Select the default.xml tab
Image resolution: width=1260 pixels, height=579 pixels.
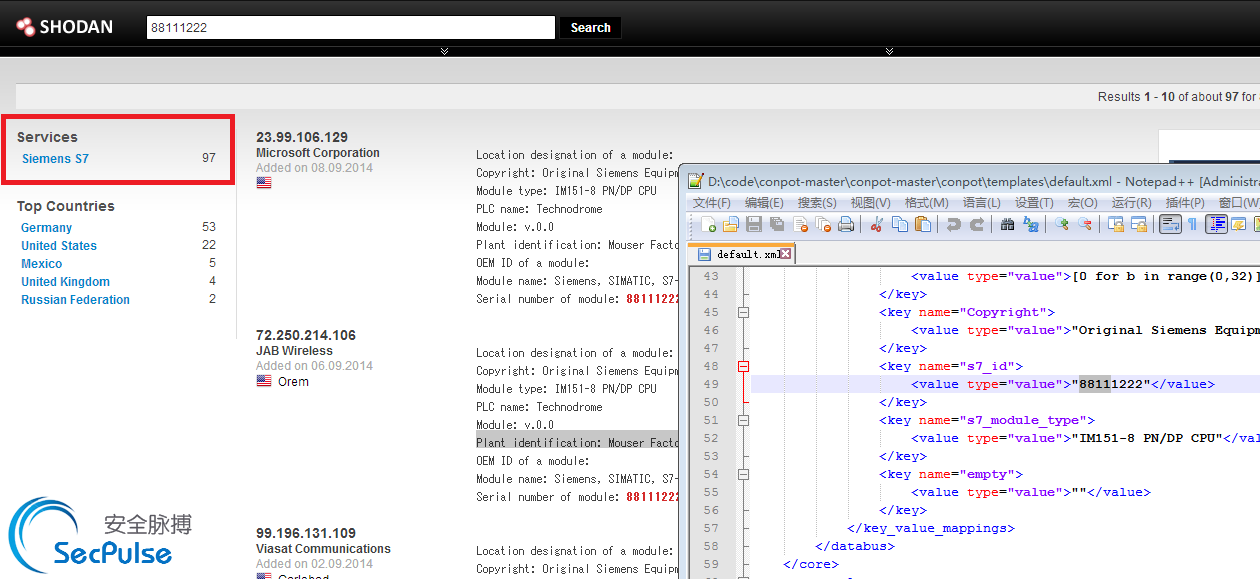click(x=741, y=254)
